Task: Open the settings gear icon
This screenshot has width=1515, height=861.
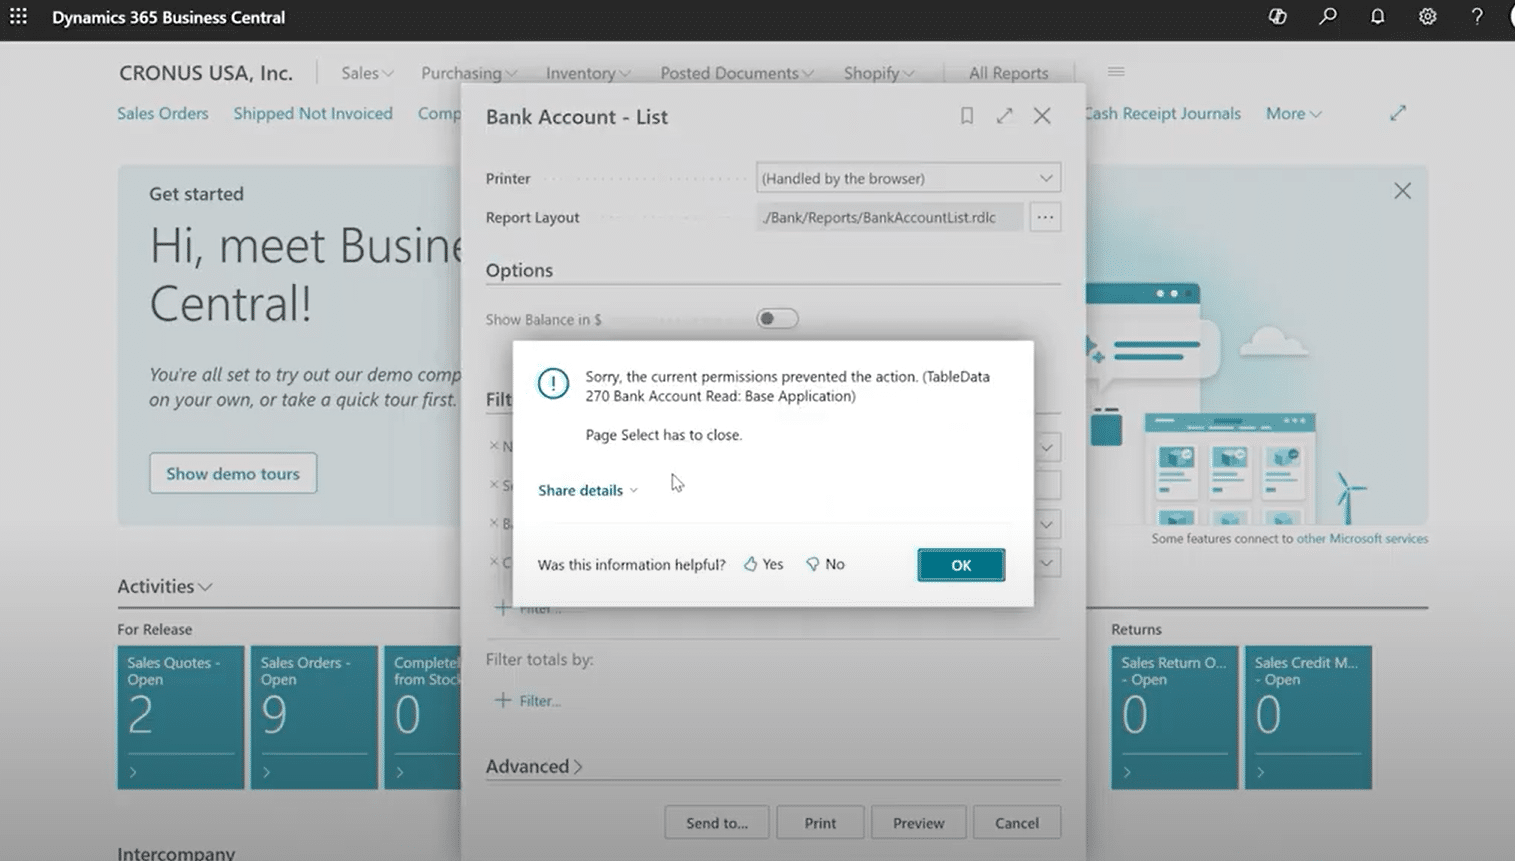Action: coord(1427,17)
